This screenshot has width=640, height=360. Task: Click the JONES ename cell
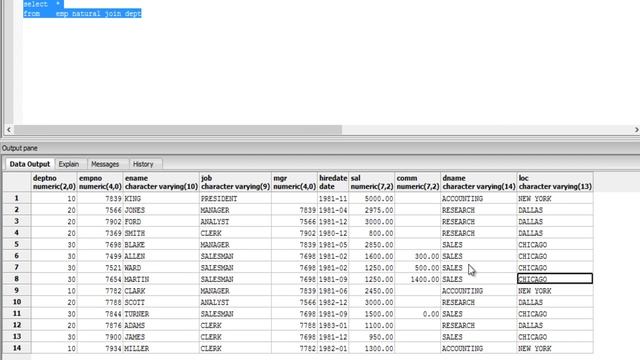pos(161,210)
